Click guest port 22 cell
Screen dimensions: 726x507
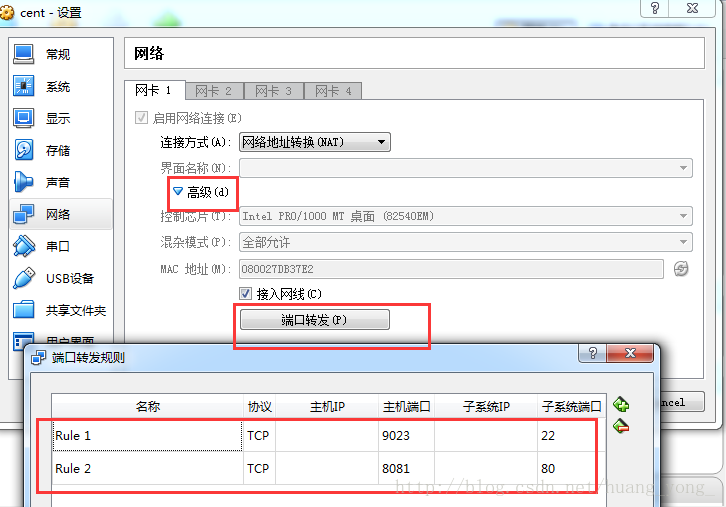pyautogui.click(x=571, y=436)
